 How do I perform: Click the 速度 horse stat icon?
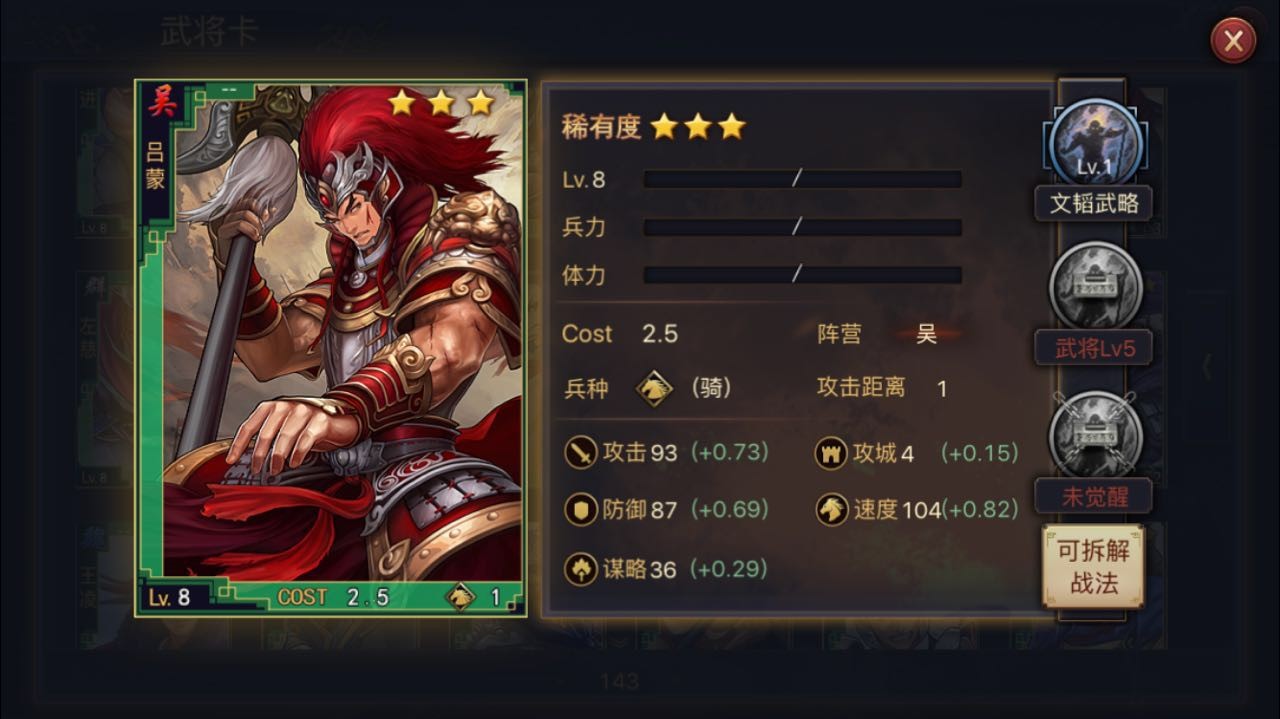point(831,510)
